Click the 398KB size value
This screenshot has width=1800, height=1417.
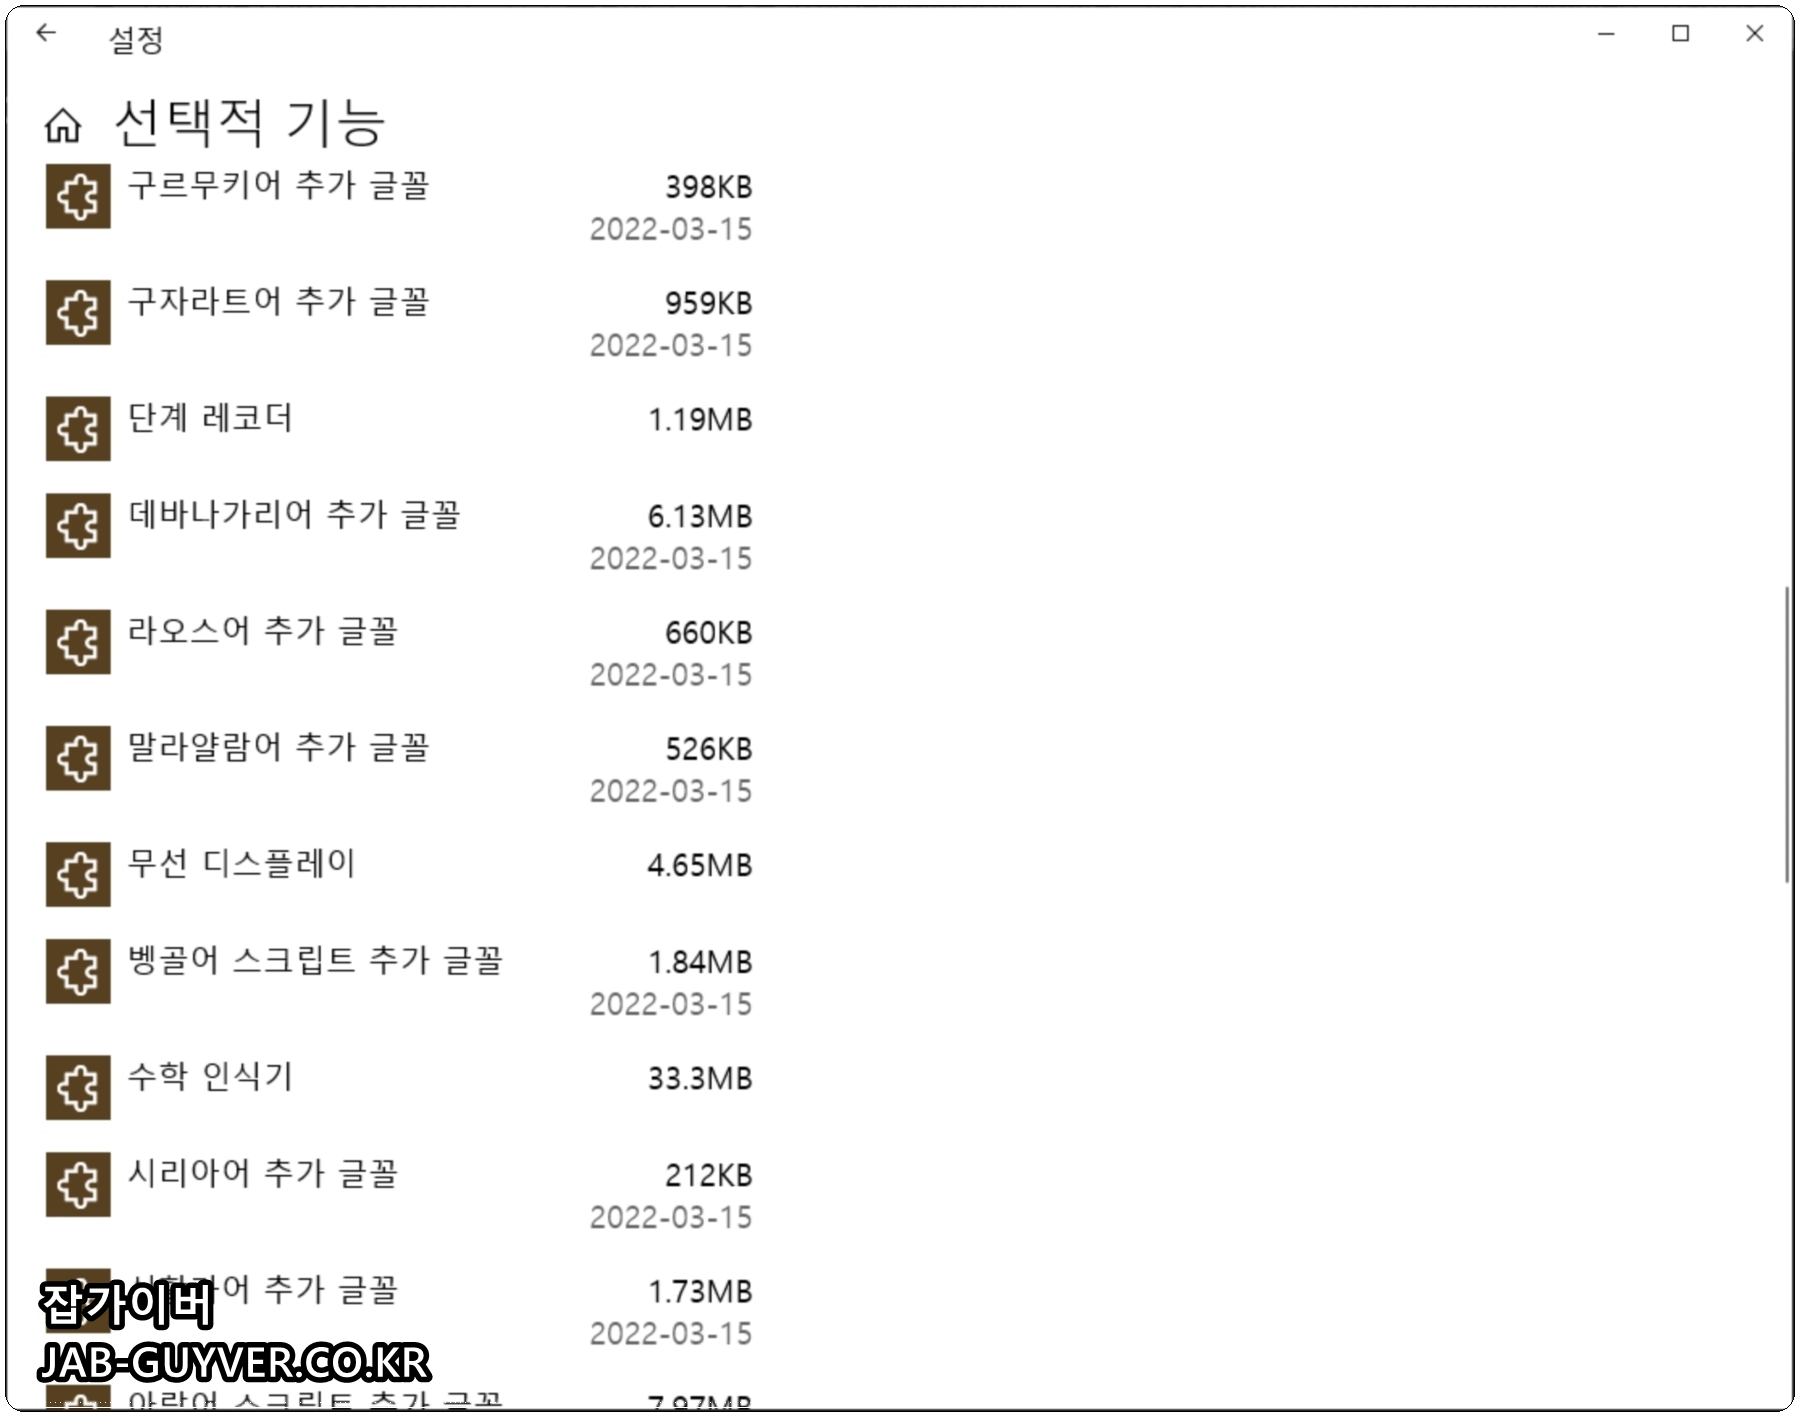pos(708,187)
